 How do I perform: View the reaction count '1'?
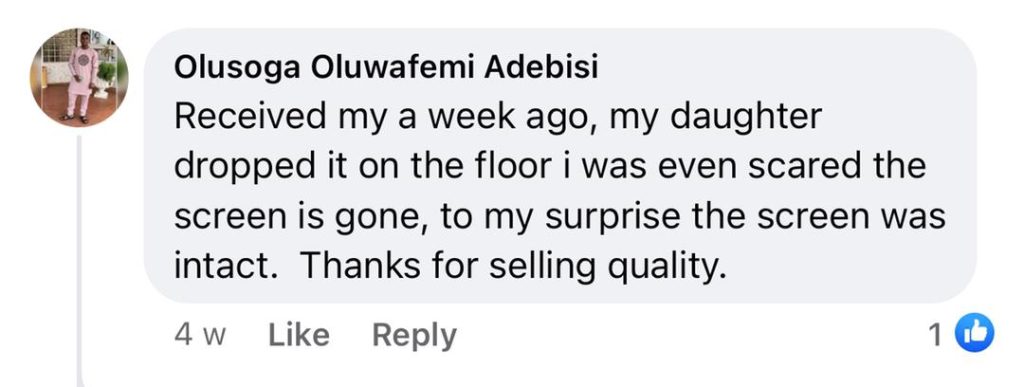point(935,335)
